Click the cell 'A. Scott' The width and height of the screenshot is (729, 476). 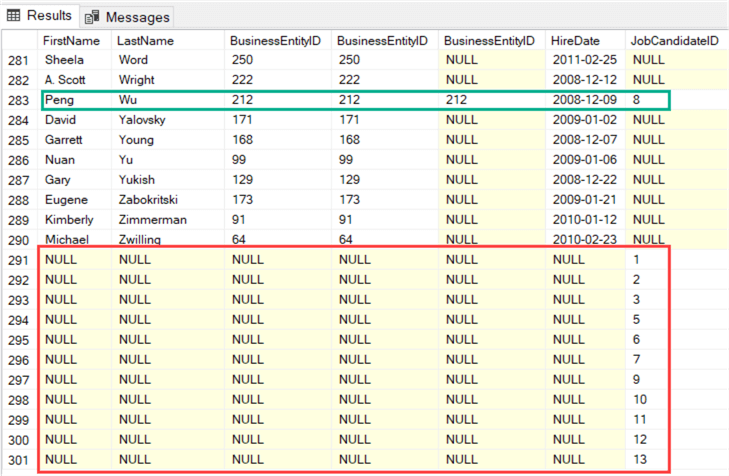pos(74,80)
